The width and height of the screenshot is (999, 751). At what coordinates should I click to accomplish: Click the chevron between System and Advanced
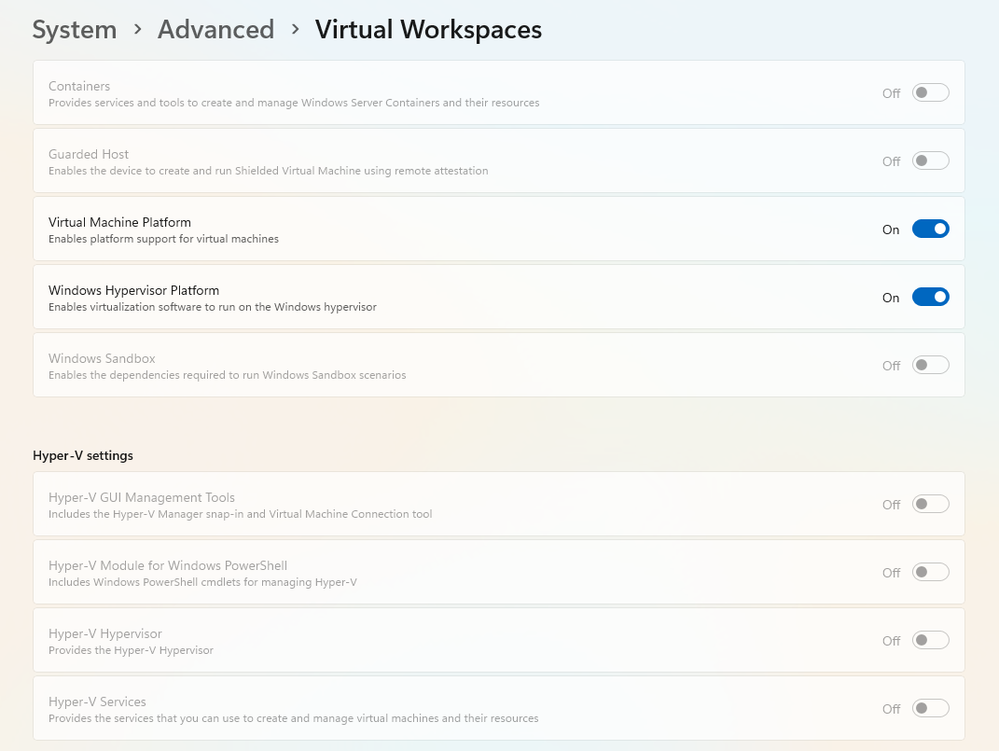coord(138,29)
